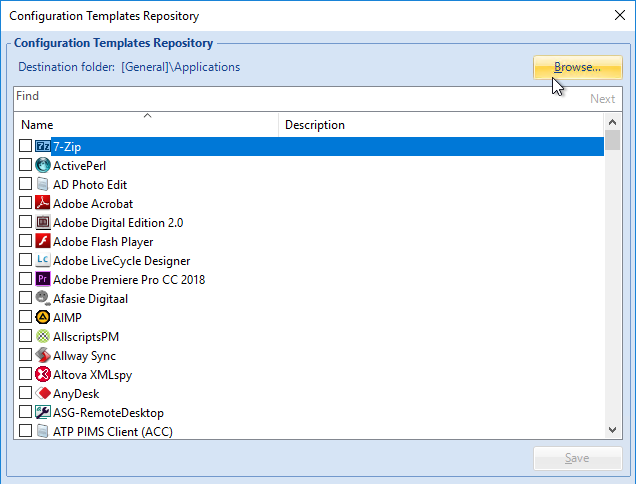The width and height of the screenshot is (636, 484).
Task: Sort the list by Name column header
Action: pyautogui.click(x=146, y=125)
